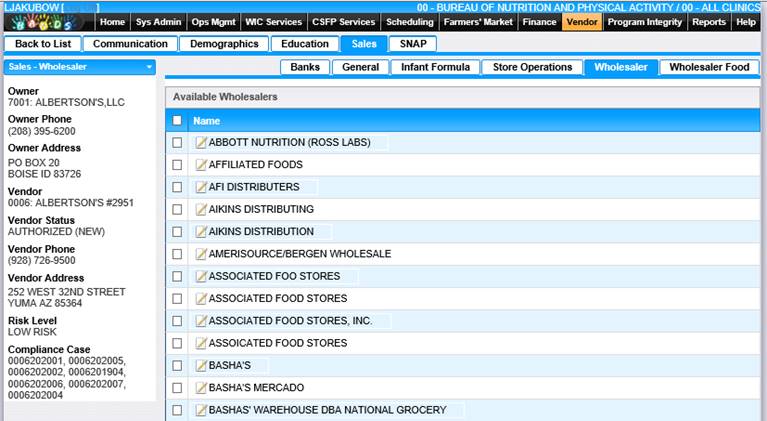
Task: Click owner phone (208) 395-6200
Action: (x=42, y=131)
